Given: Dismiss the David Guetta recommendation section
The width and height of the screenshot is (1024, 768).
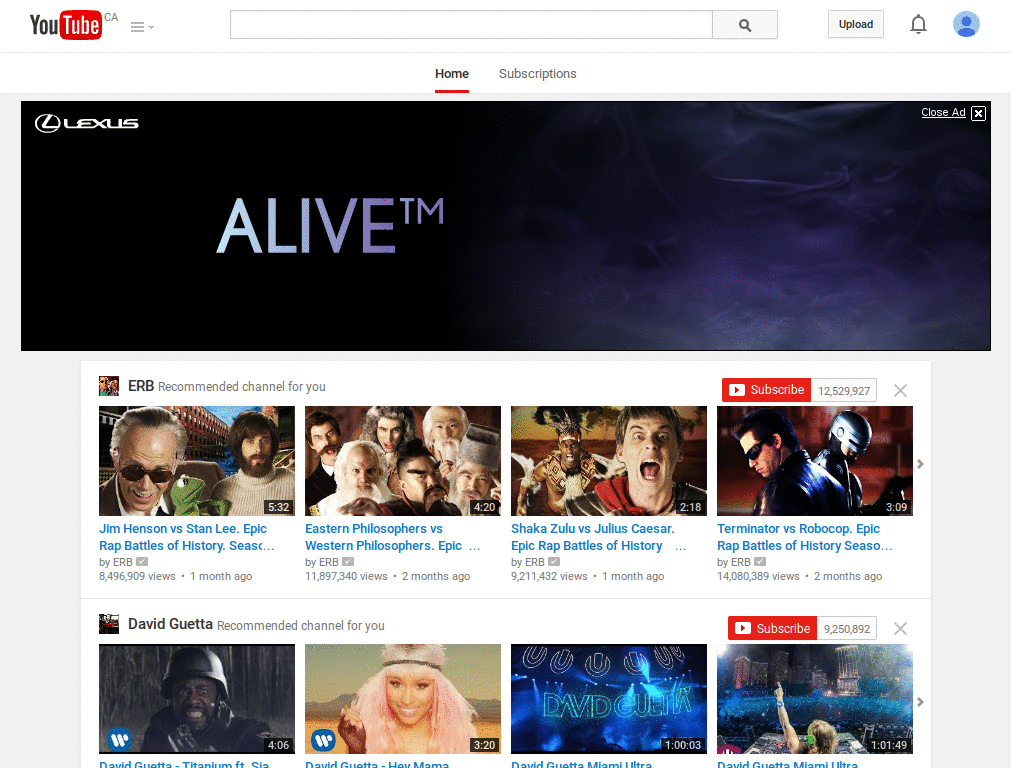Looking at the screenshot, I should coord(900,628).
